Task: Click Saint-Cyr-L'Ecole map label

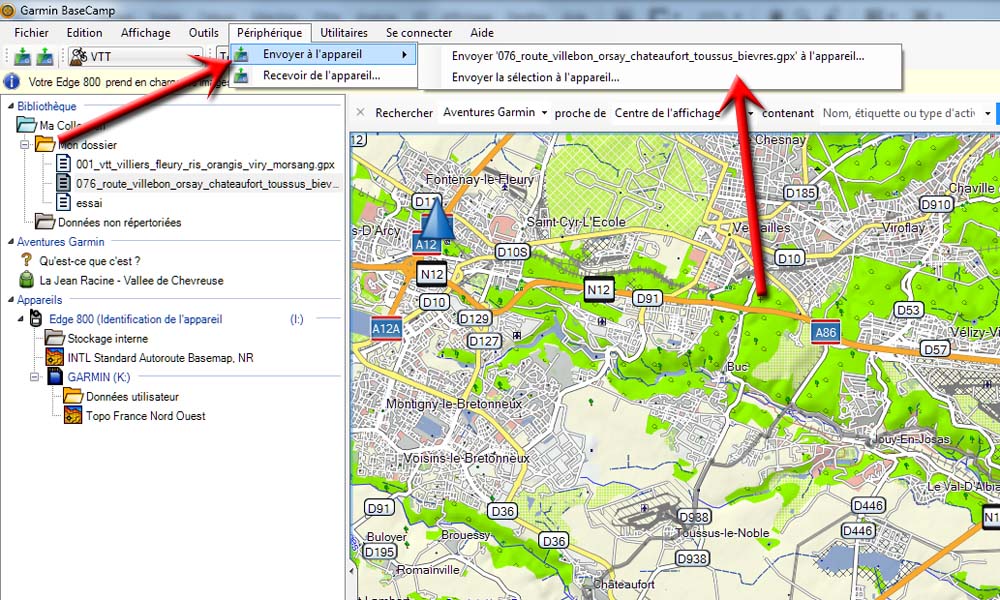Action: [x=576, y=222]
